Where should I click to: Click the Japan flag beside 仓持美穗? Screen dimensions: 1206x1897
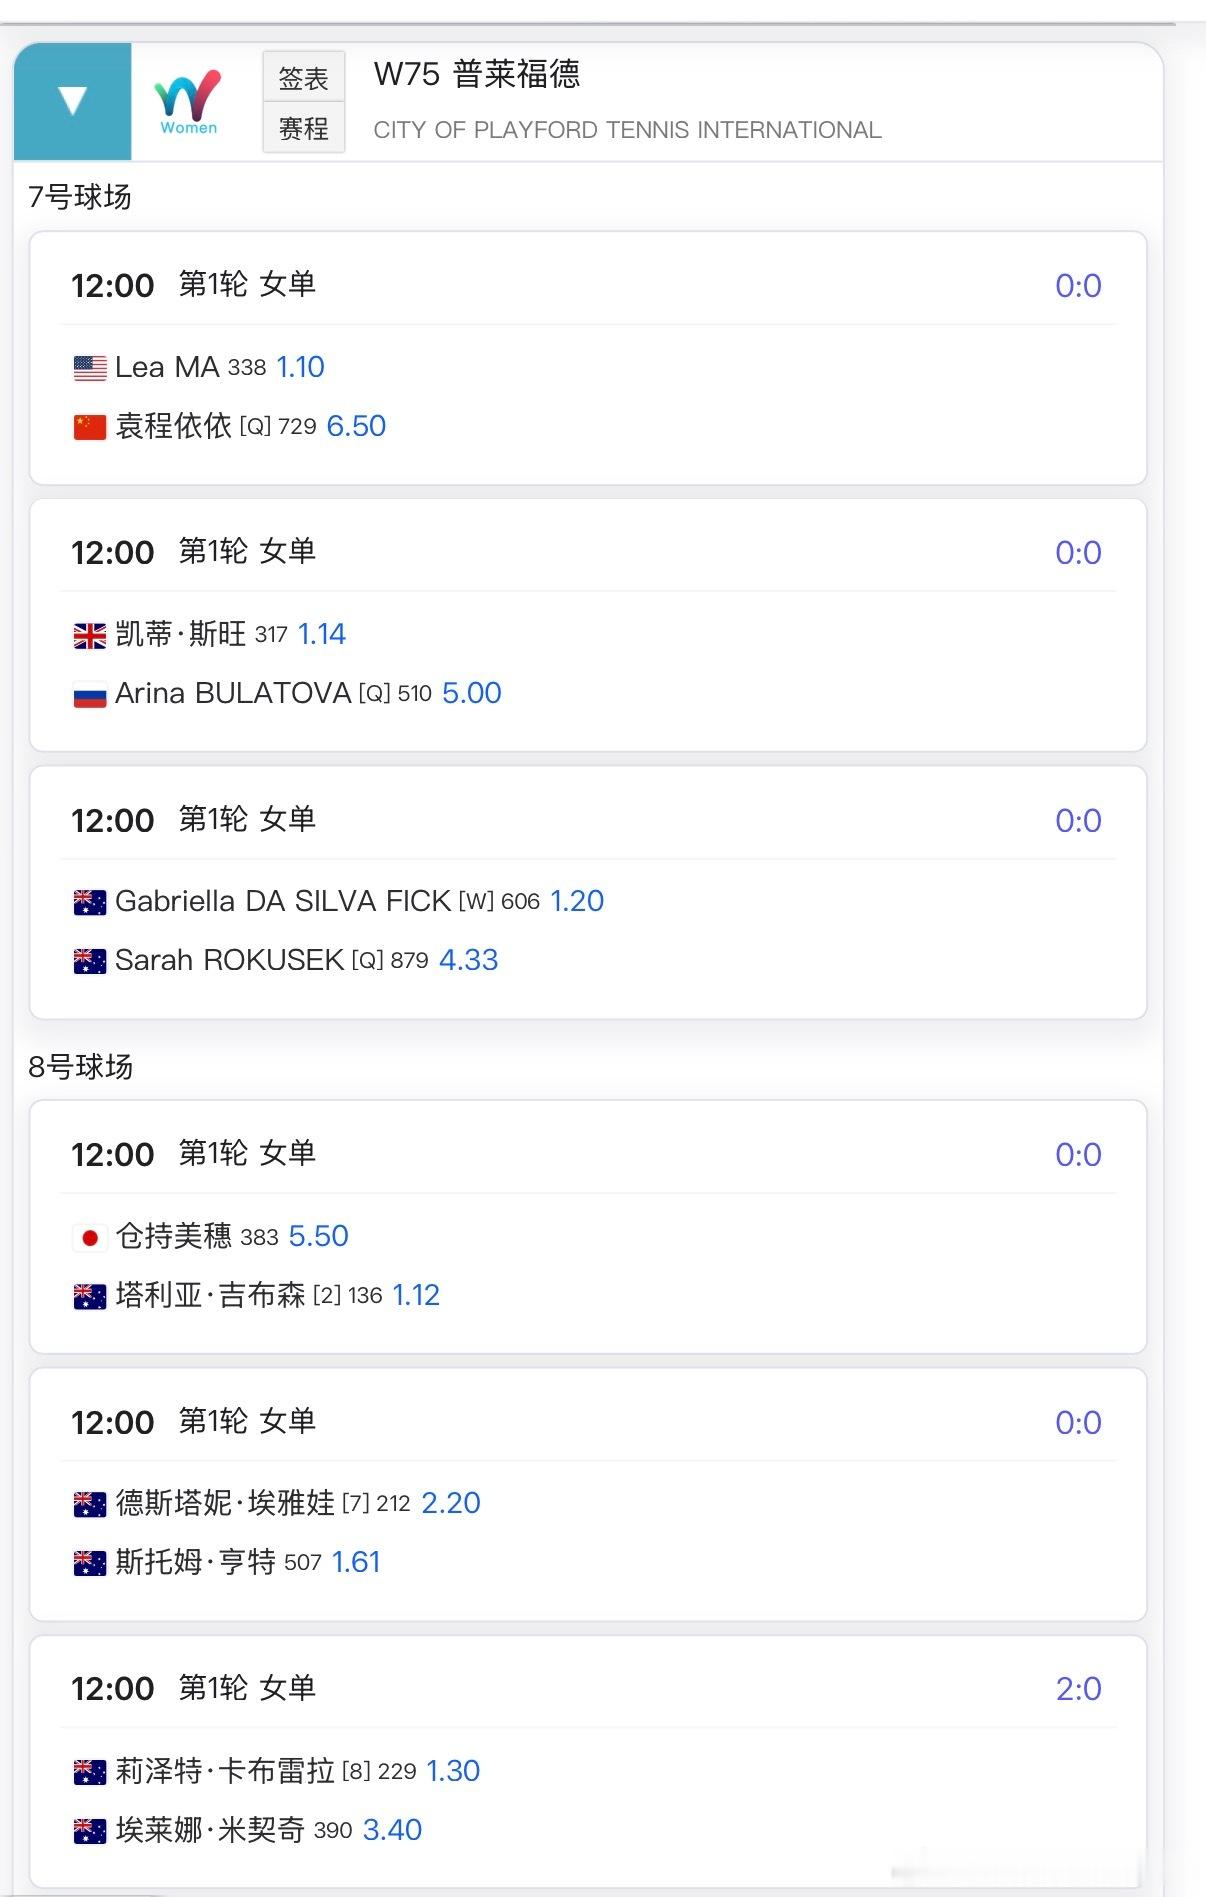pyautogui.click(x=90, y=1237)
